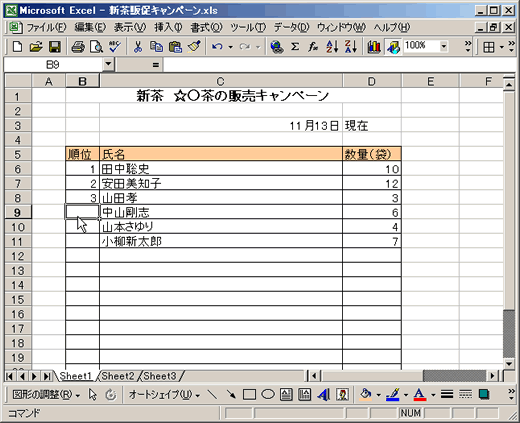The width and height of the screenshot is (520, 423).
Task: Click the Save floppy disk icon
Action: point(55,47)
